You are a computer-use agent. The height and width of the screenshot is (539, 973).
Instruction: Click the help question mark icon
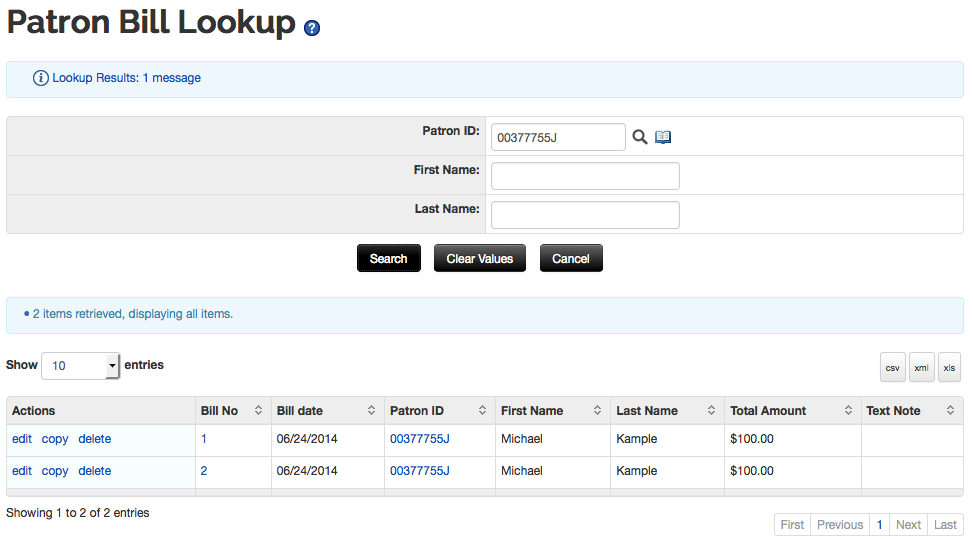pos(312,29)
